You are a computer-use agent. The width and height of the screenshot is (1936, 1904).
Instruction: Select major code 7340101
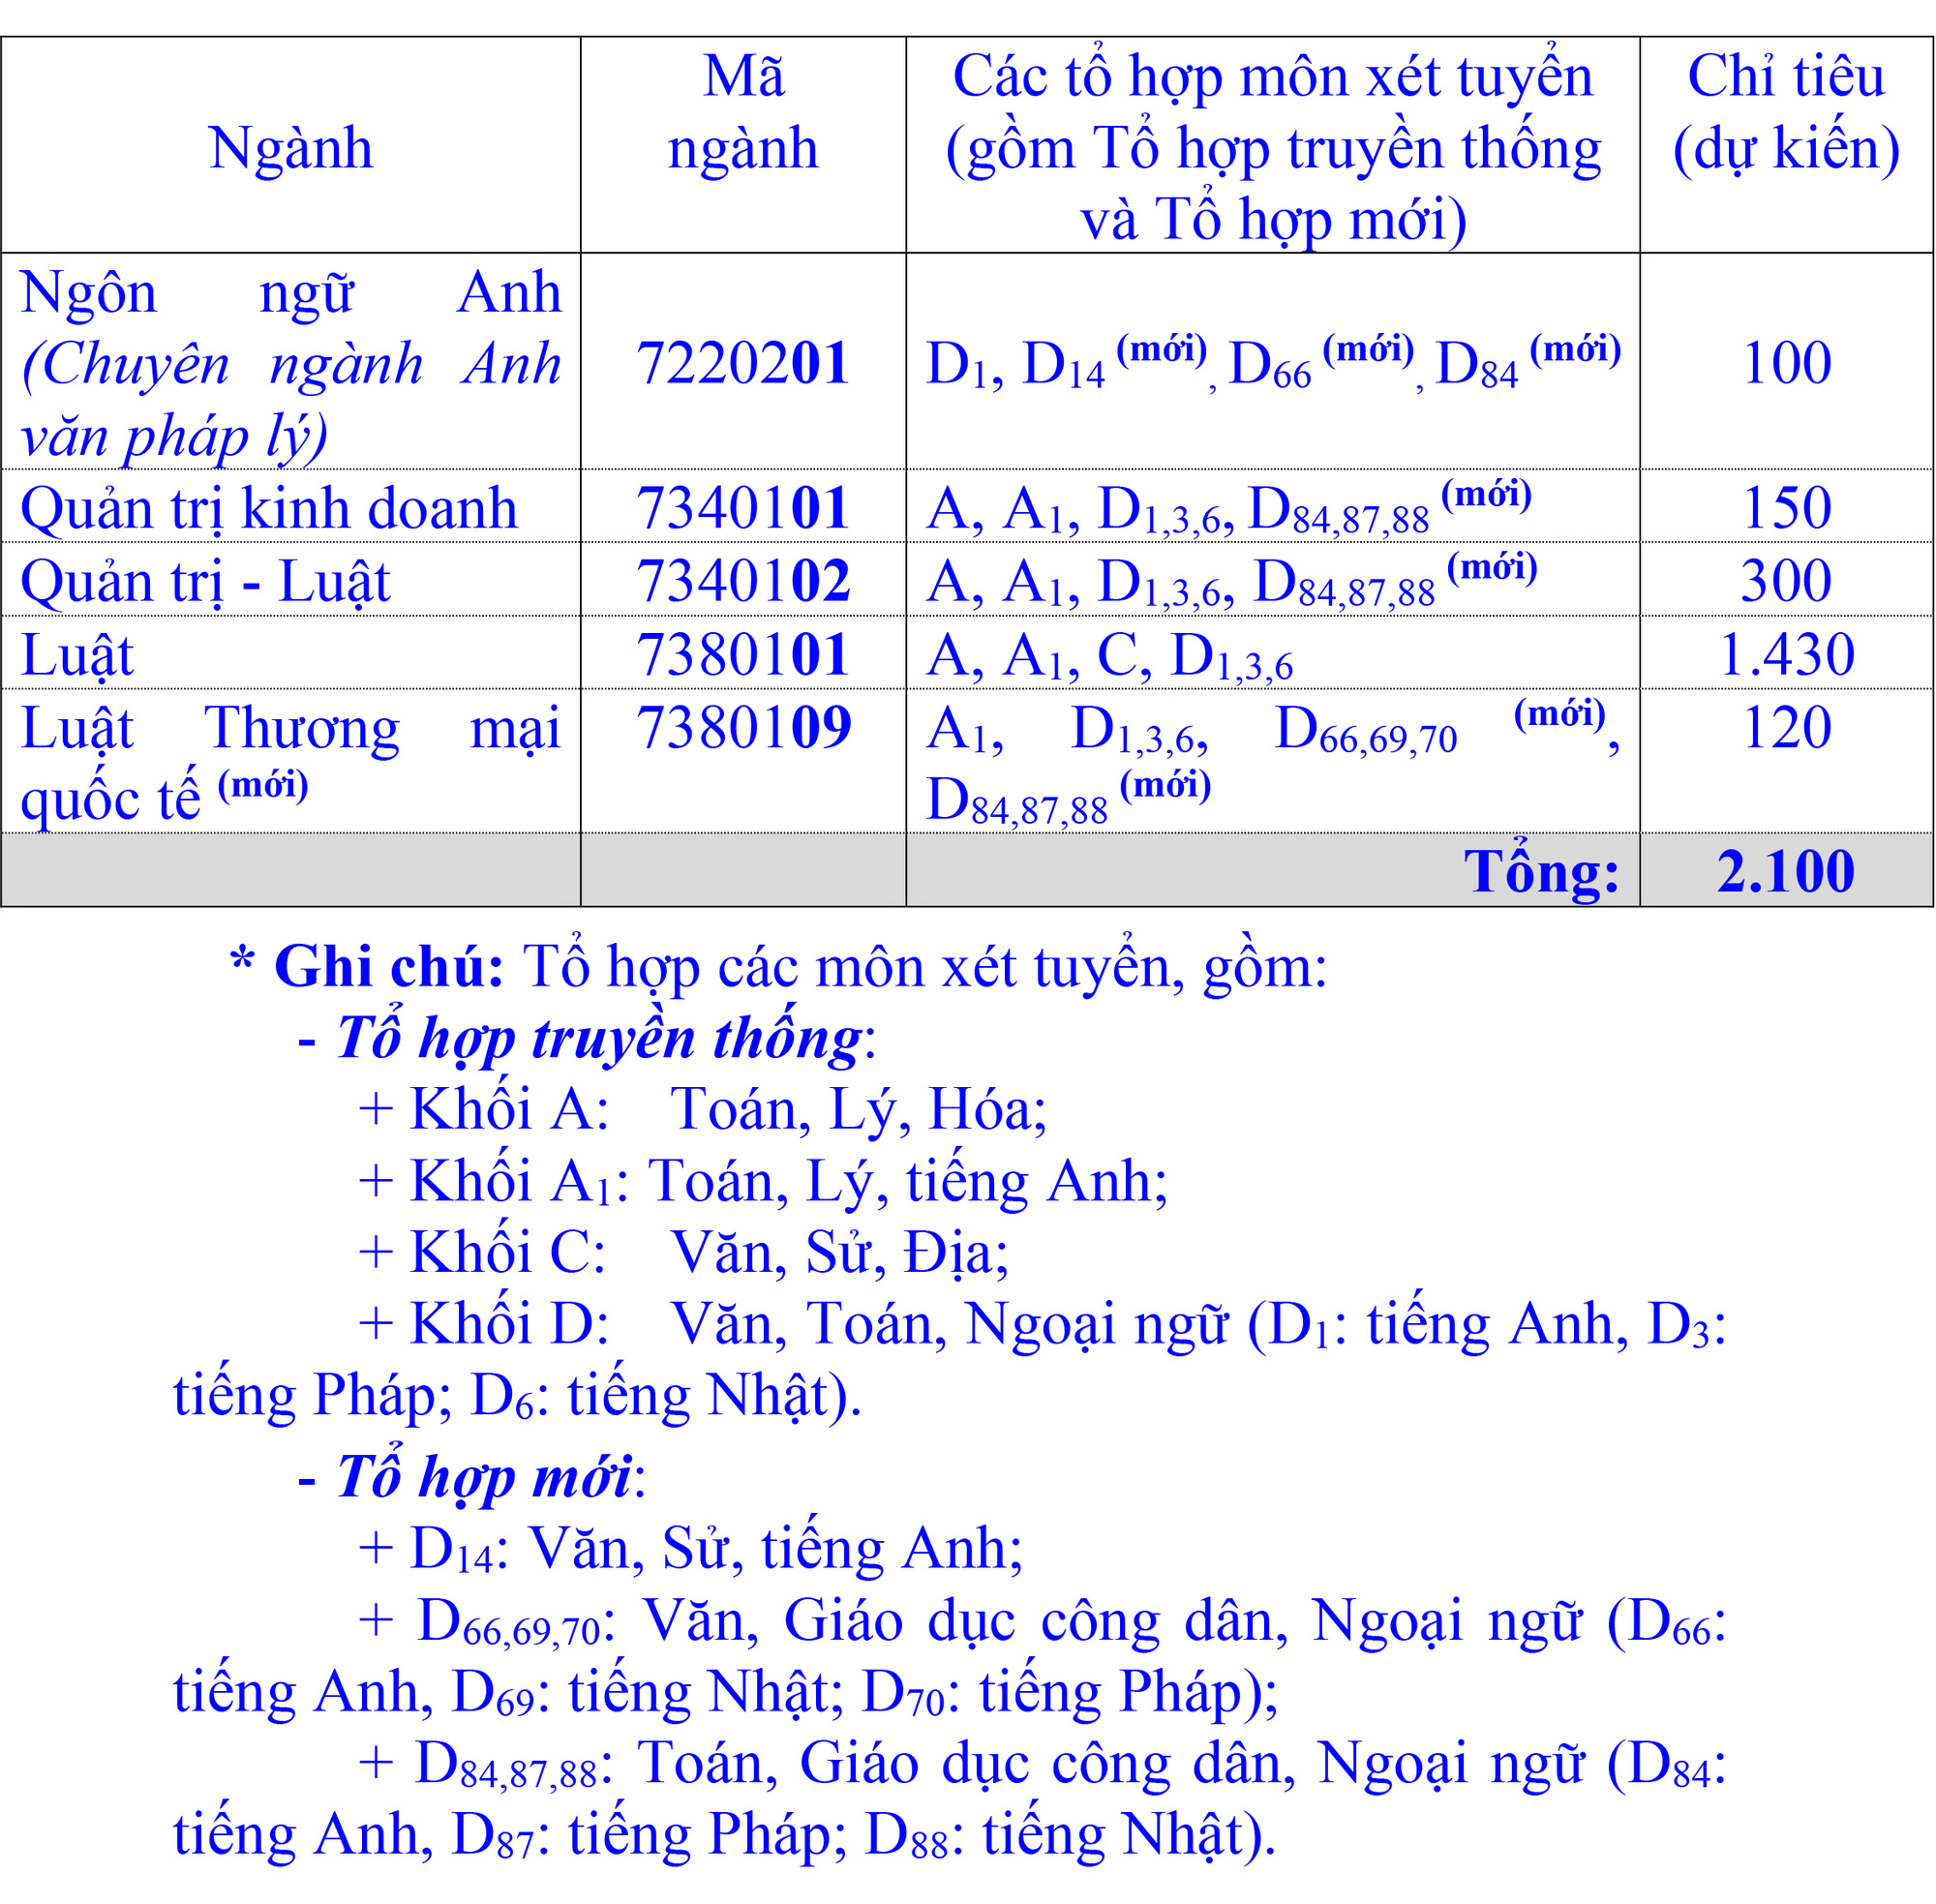(x=743, y=508)
